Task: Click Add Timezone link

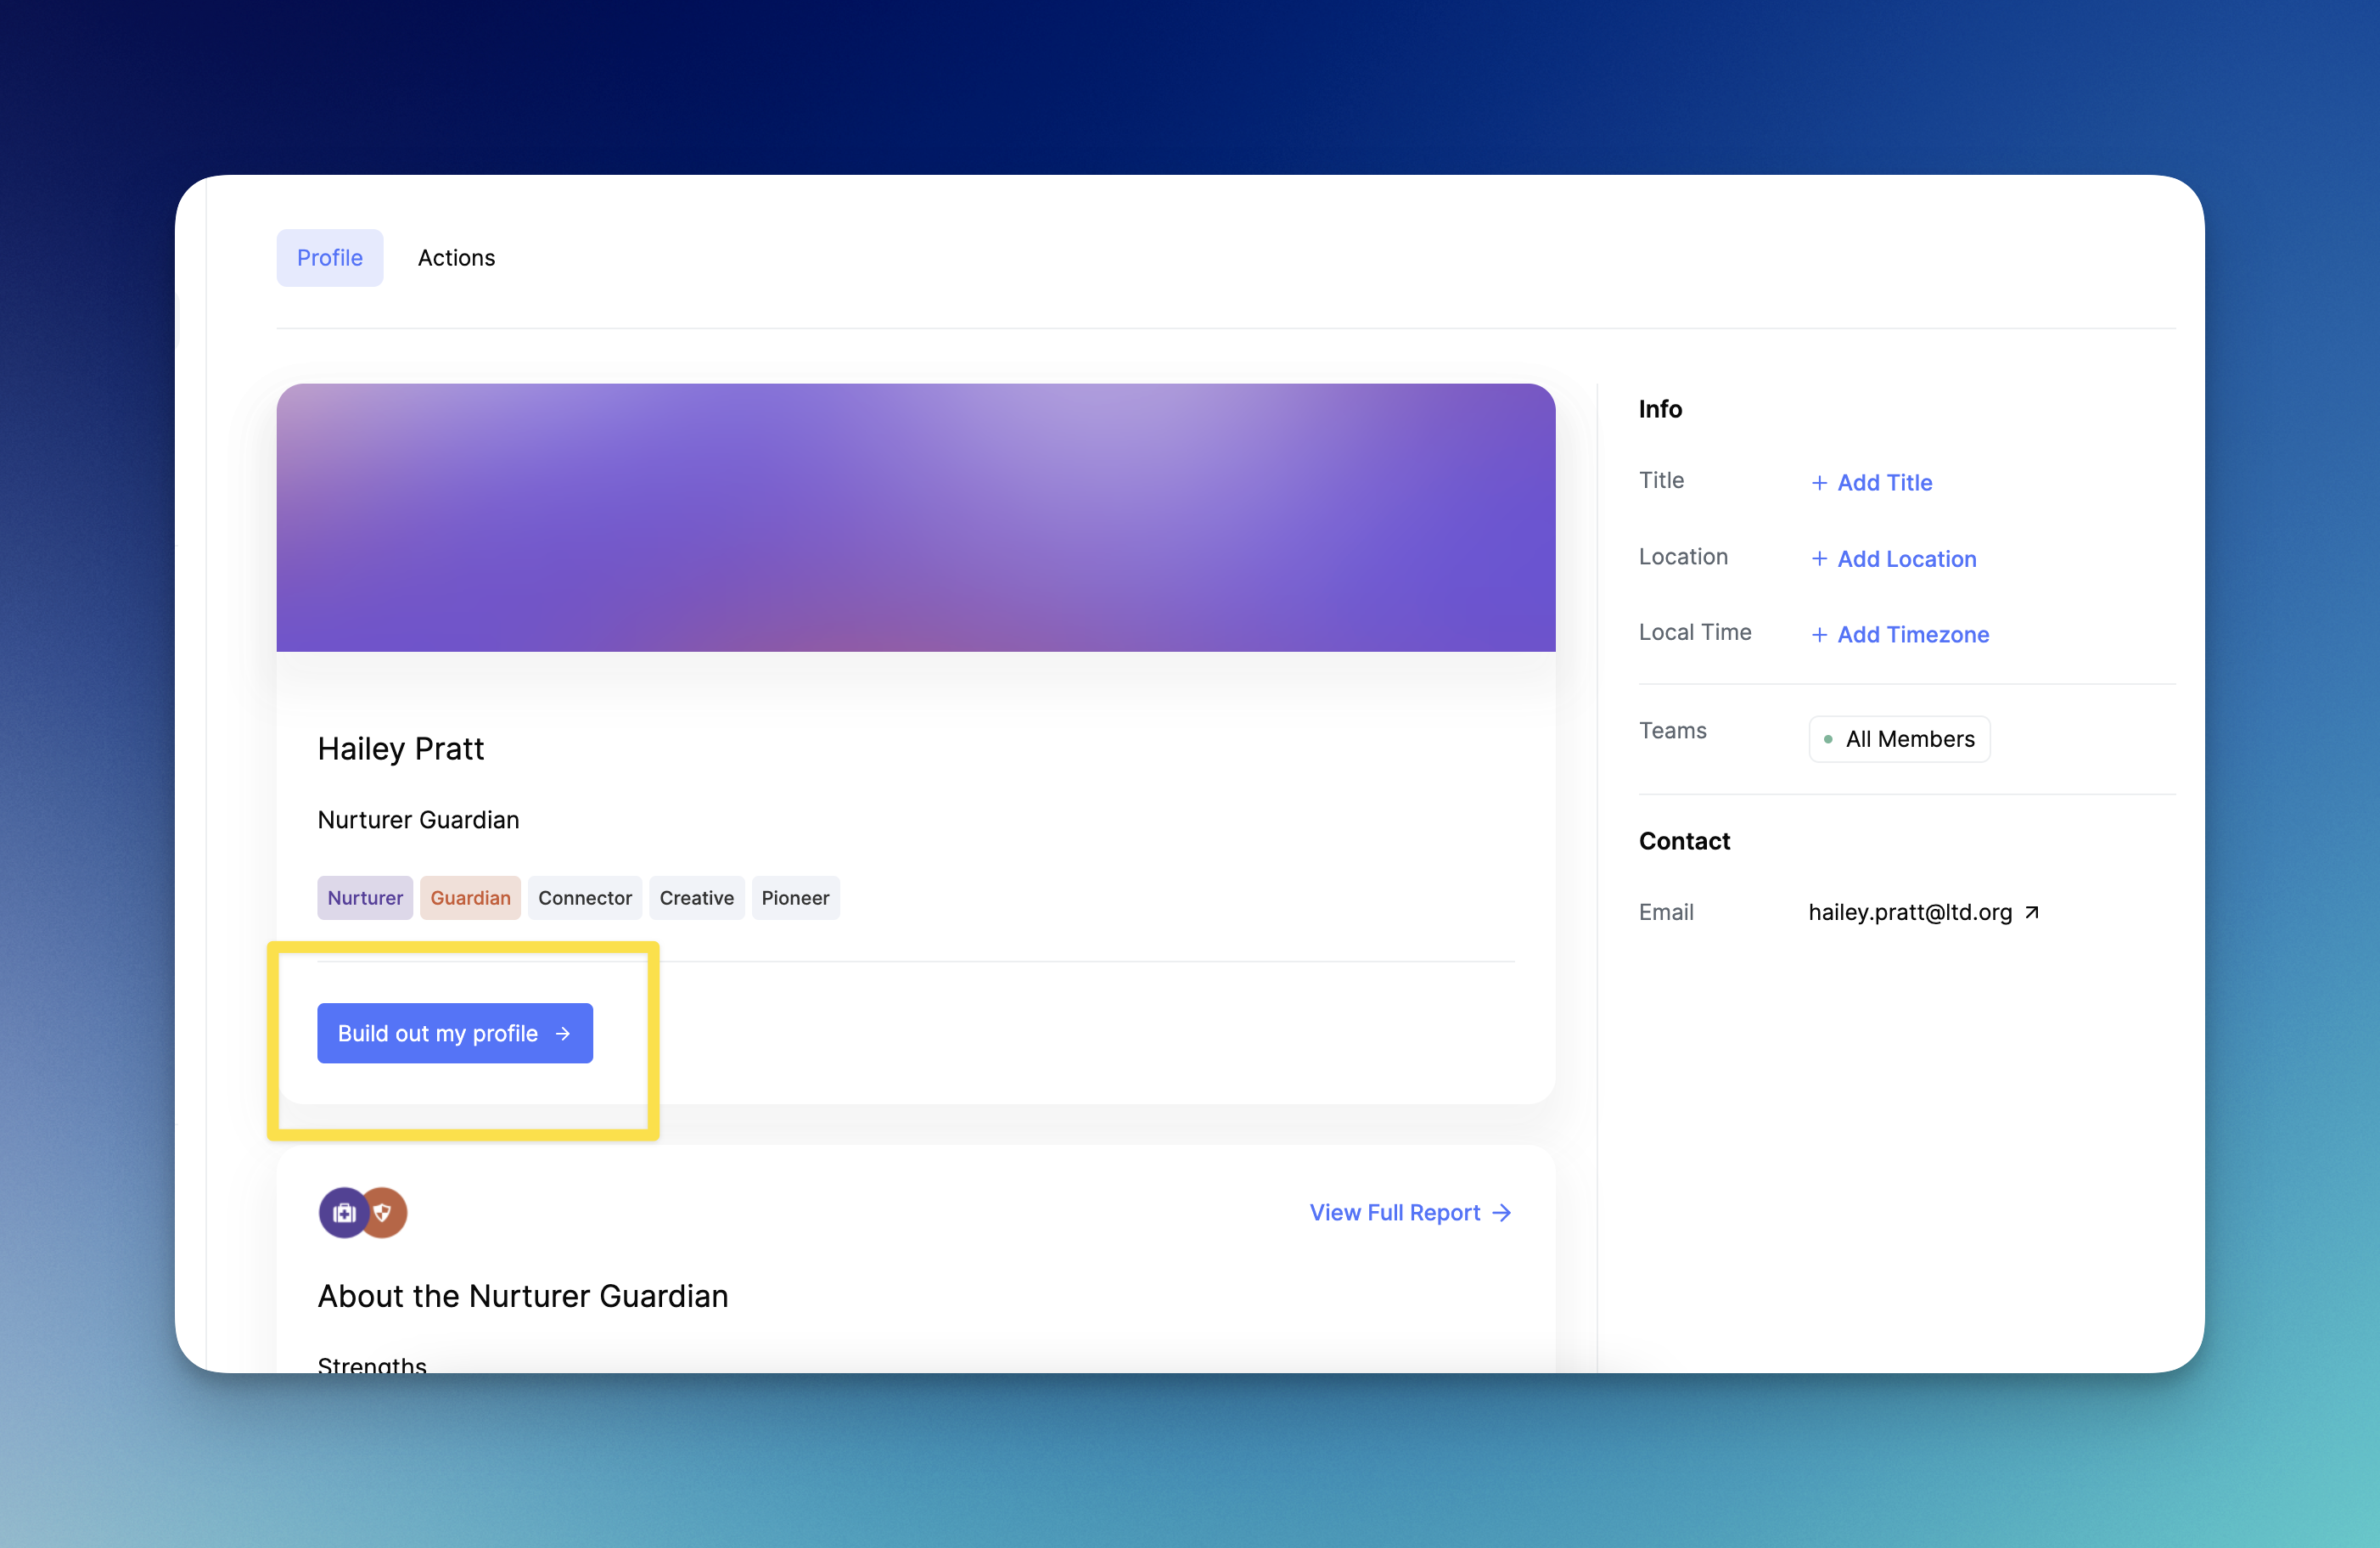Action: 1900,635
